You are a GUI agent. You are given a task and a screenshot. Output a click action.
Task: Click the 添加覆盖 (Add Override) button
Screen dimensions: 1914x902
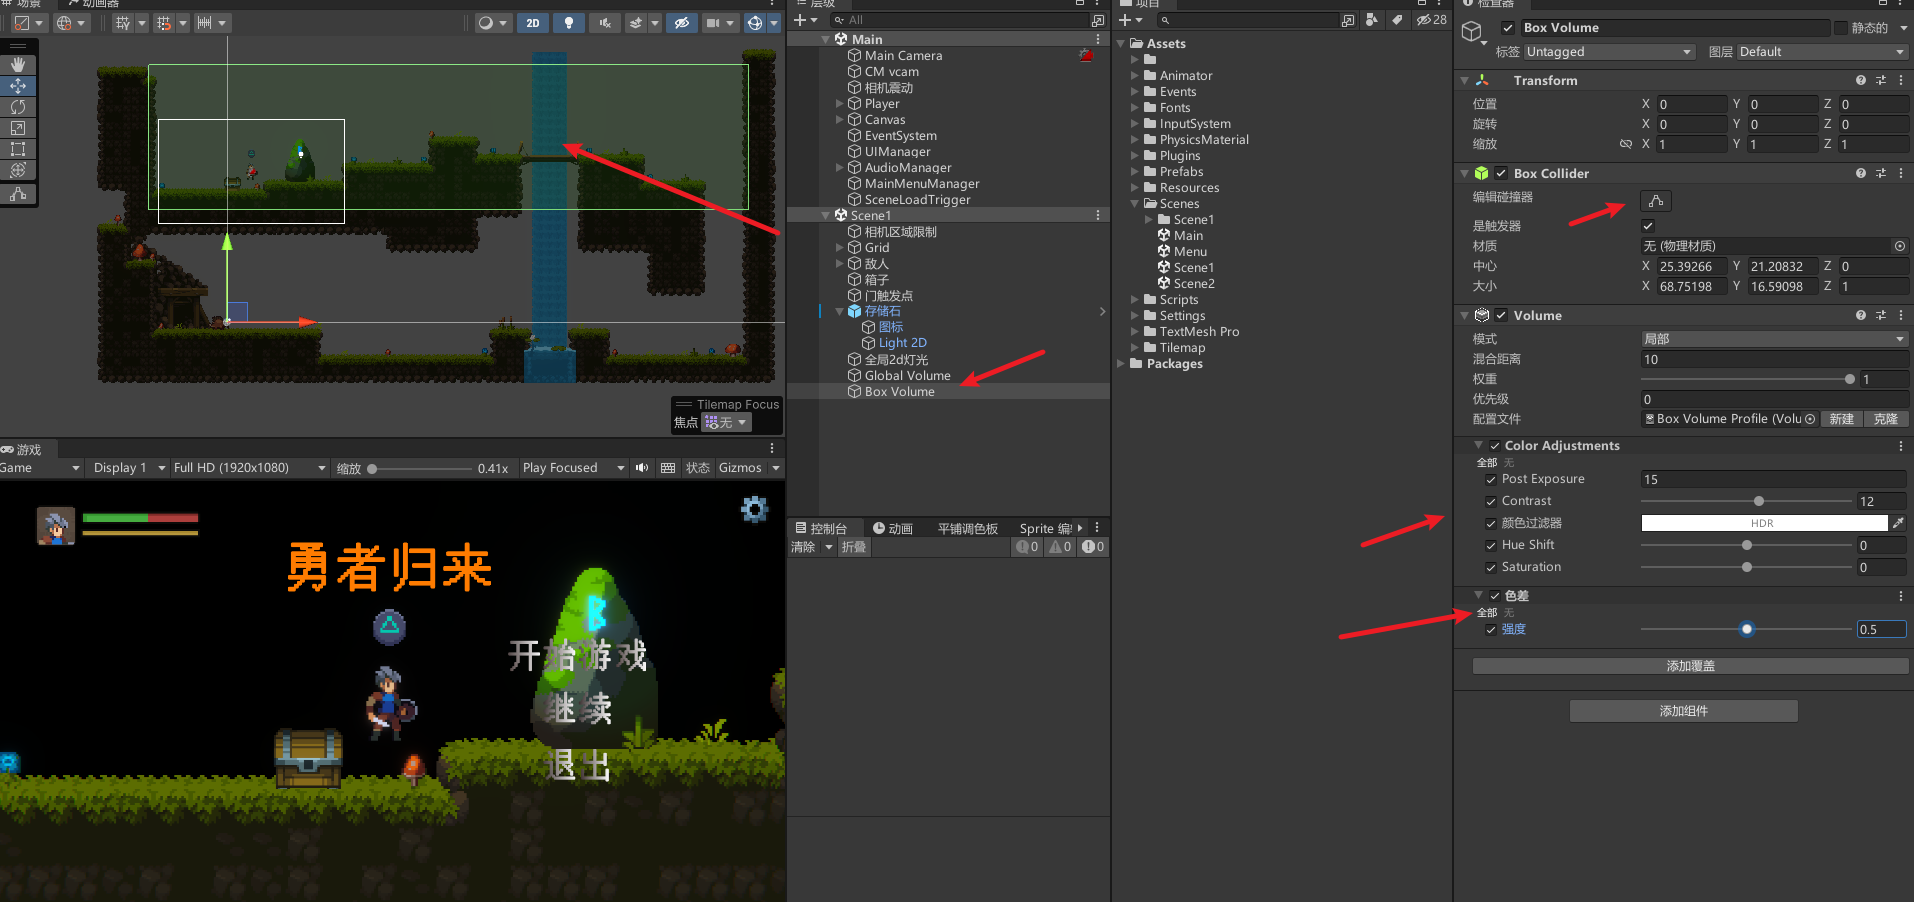pos(1690,666)
